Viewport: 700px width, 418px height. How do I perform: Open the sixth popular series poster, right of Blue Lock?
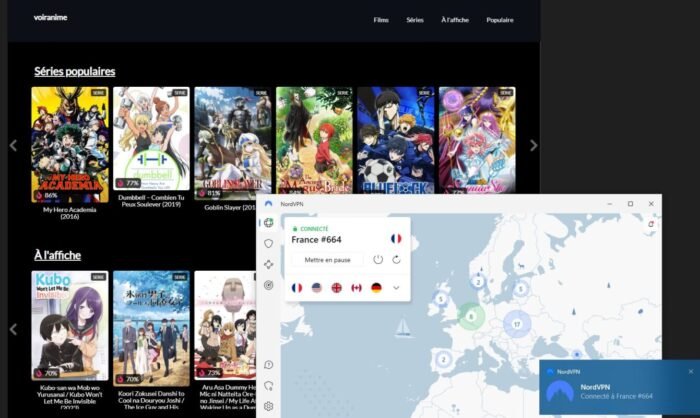(x=477, y=140)
